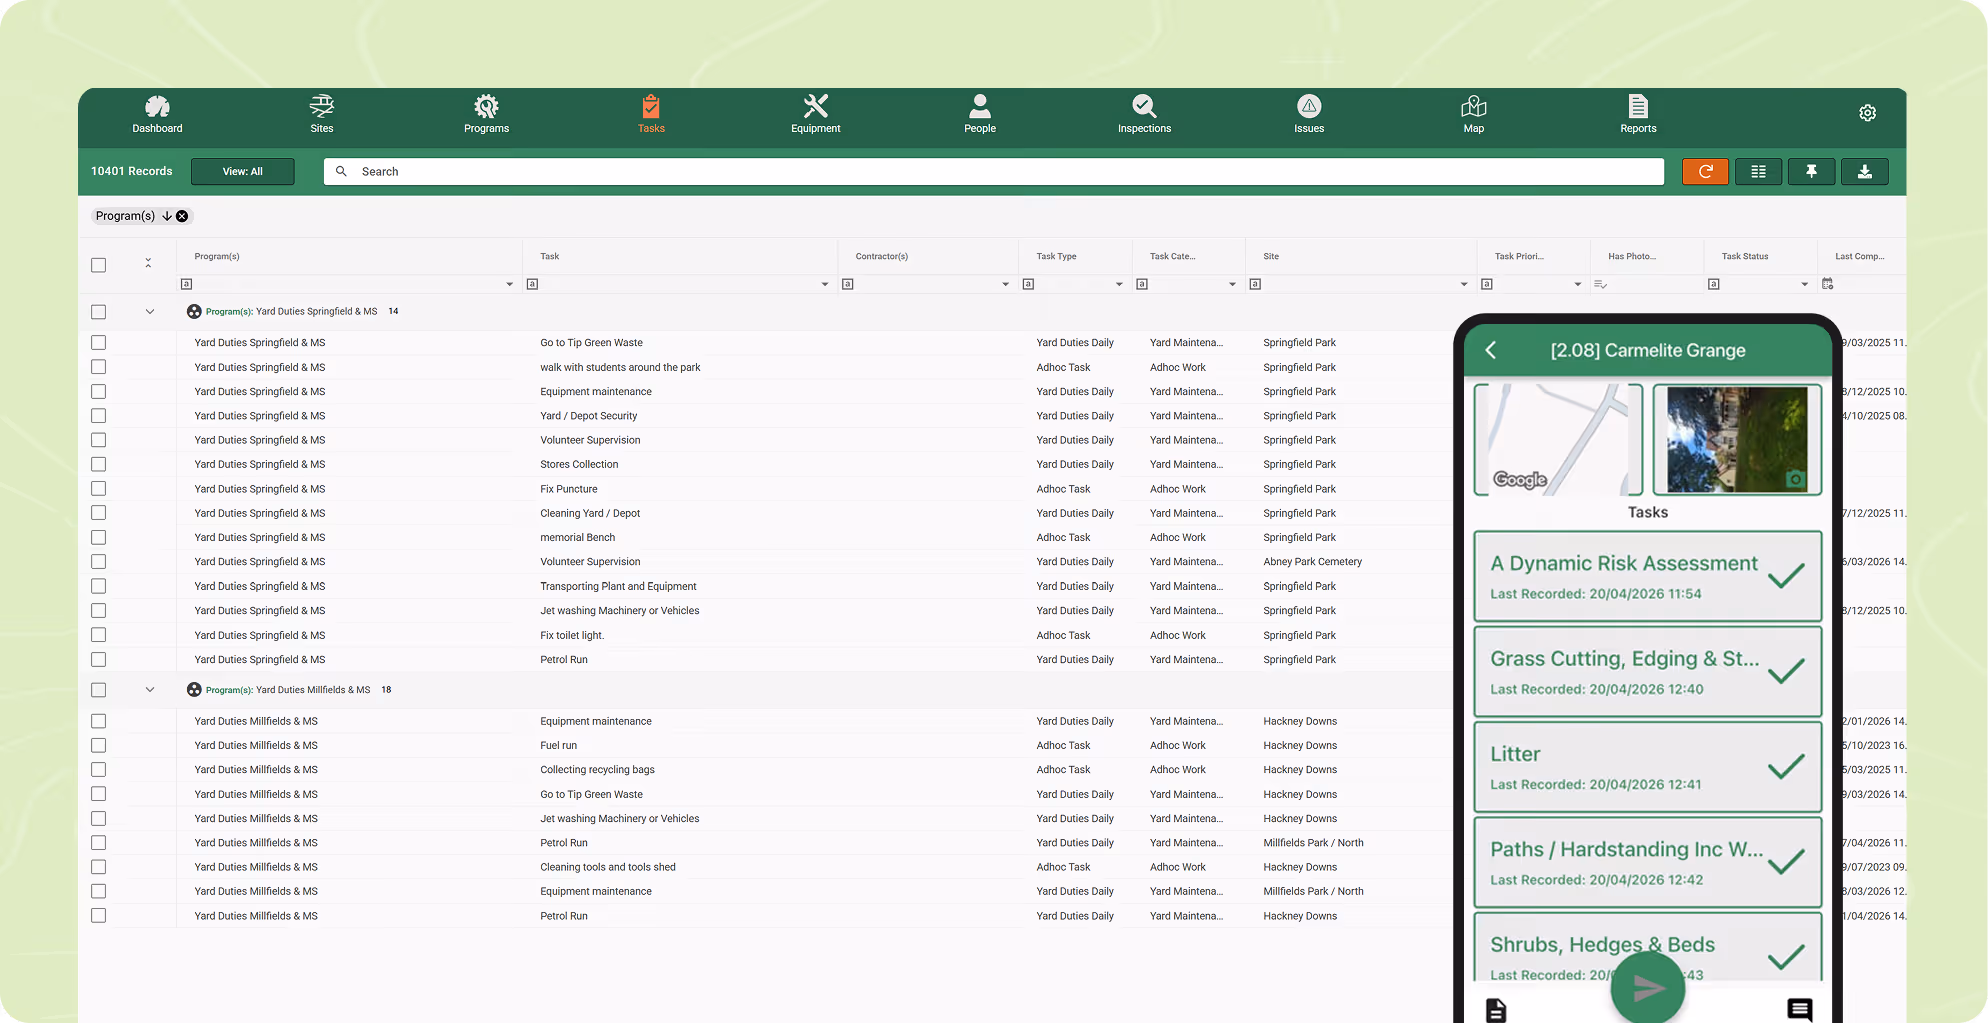
Task: Open Shrubs, Hedges & Beds card
Action: coord(1647,947)
